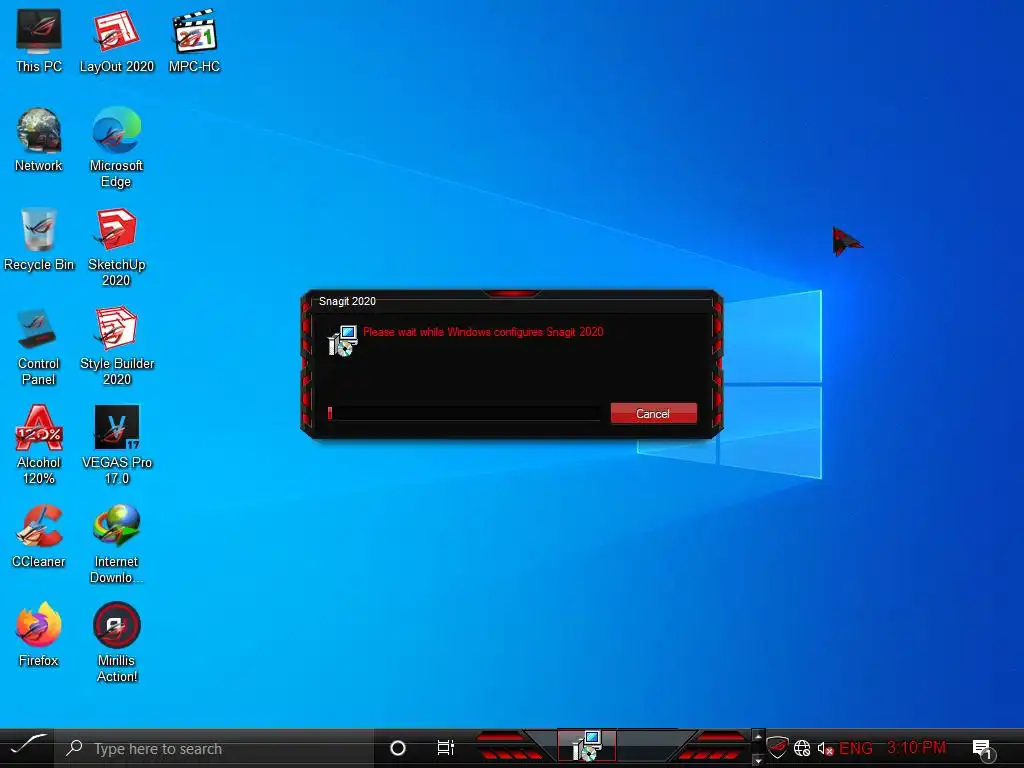Click the installer icon in Snagit dialog
Viewport: 1024px width, 768px height.
pyautogui.click(x=342, y=341)
